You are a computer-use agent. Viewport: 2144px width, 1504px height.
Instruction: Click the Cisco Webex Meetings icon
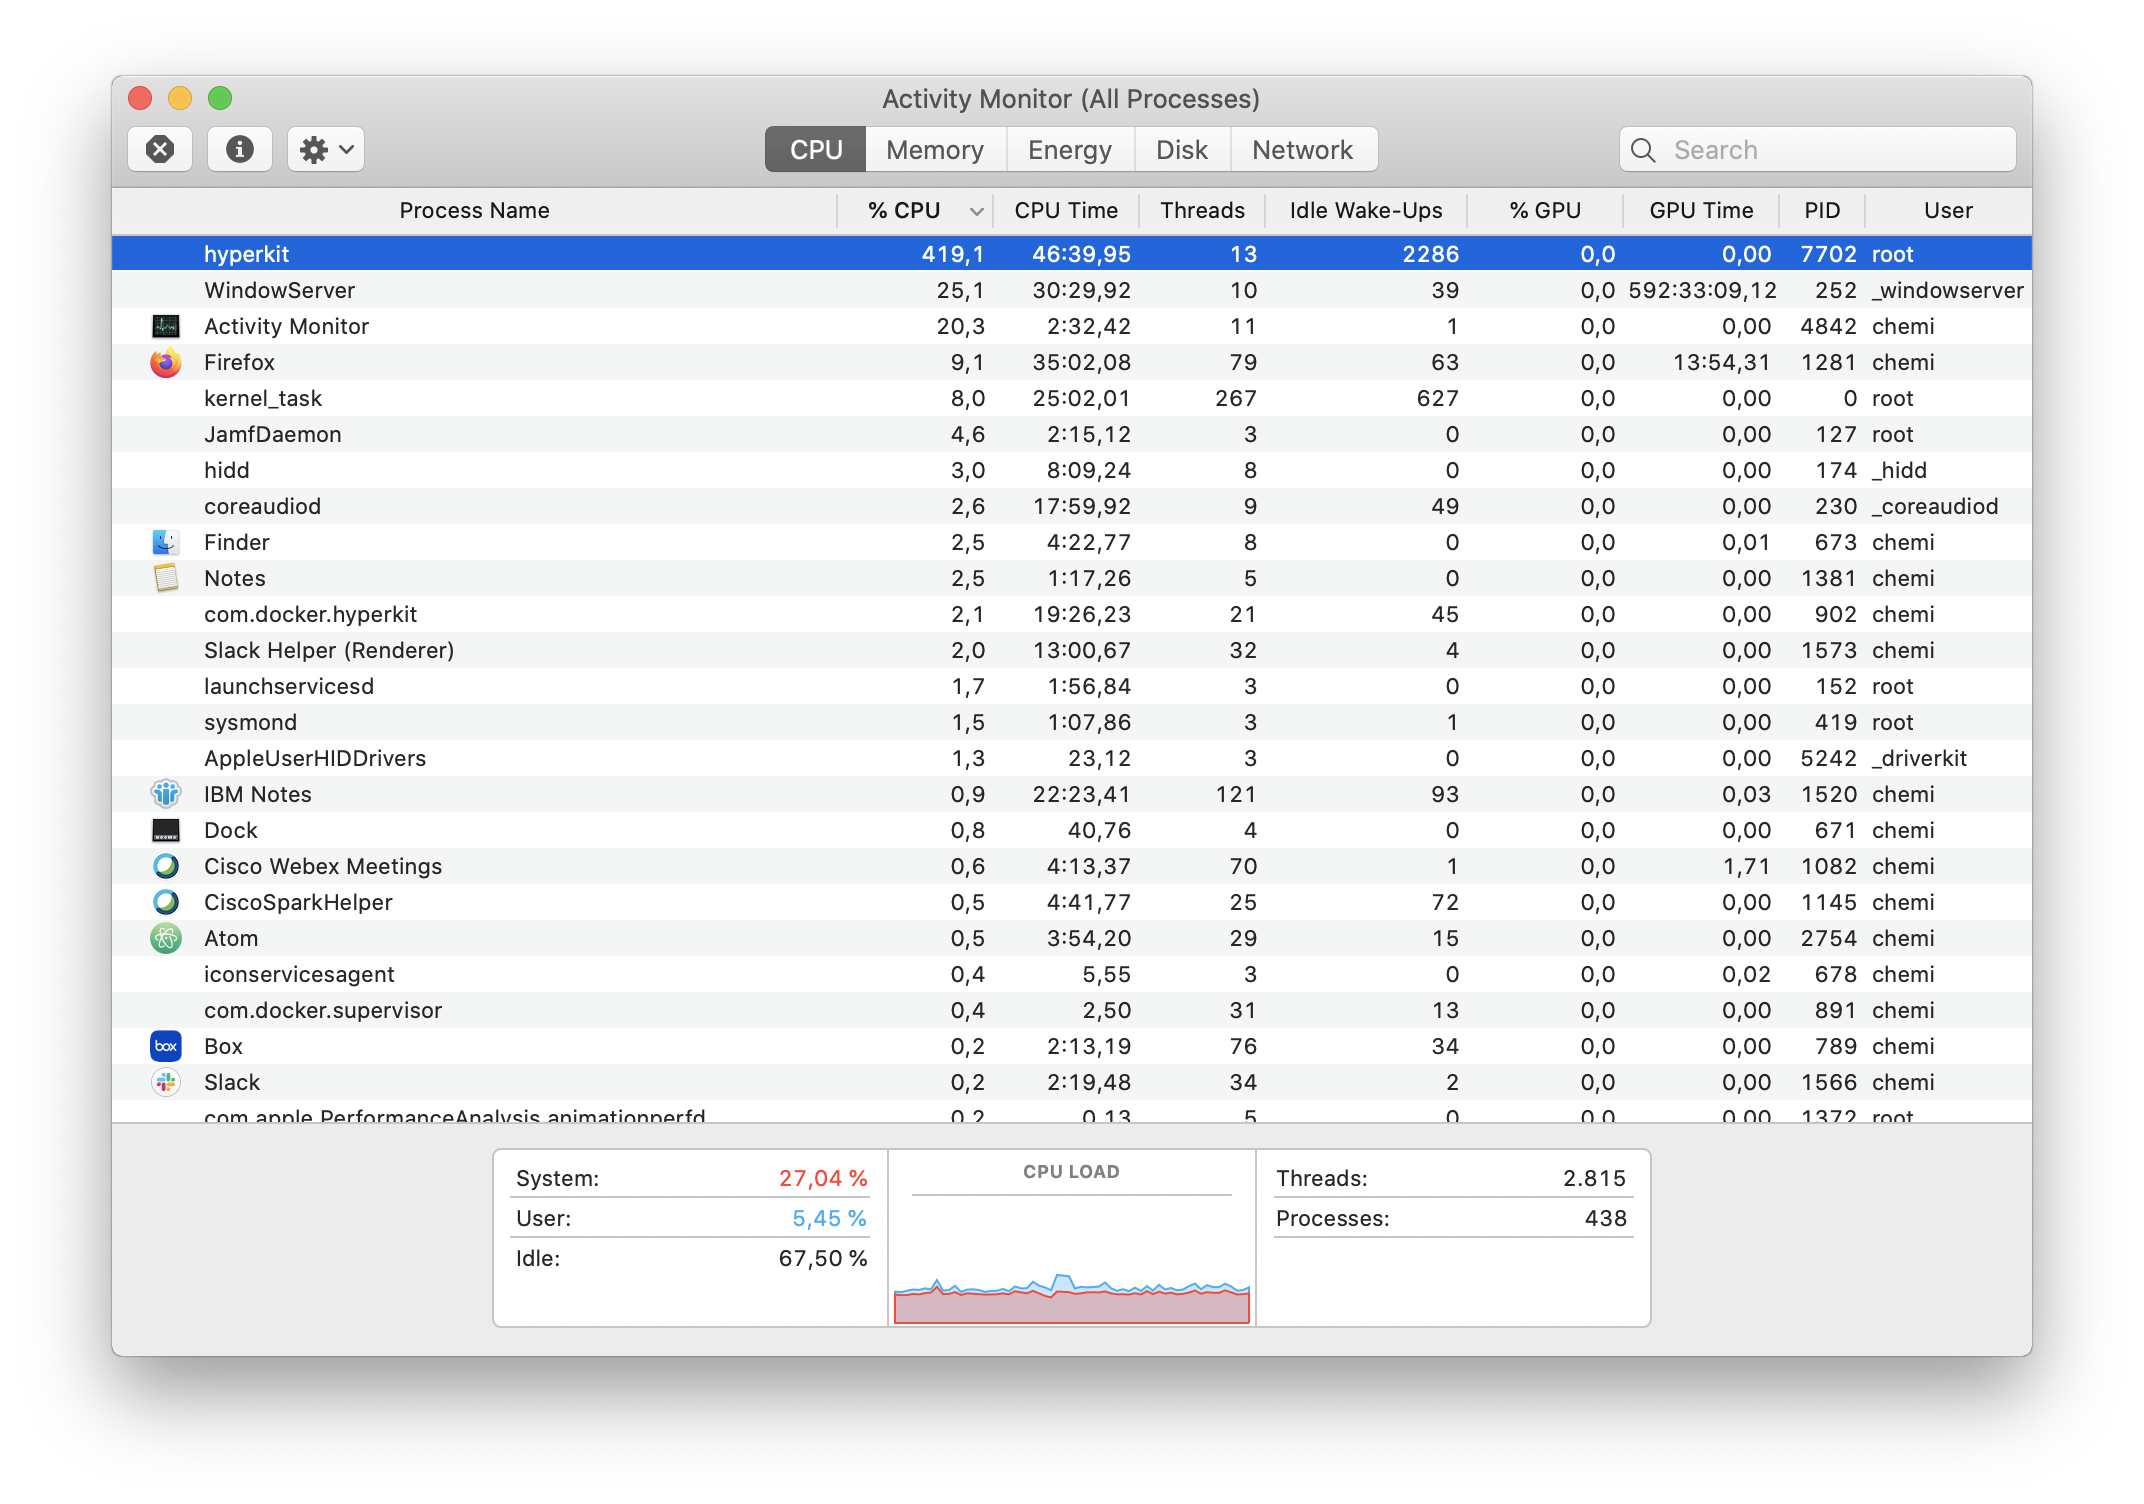(166, 866)
